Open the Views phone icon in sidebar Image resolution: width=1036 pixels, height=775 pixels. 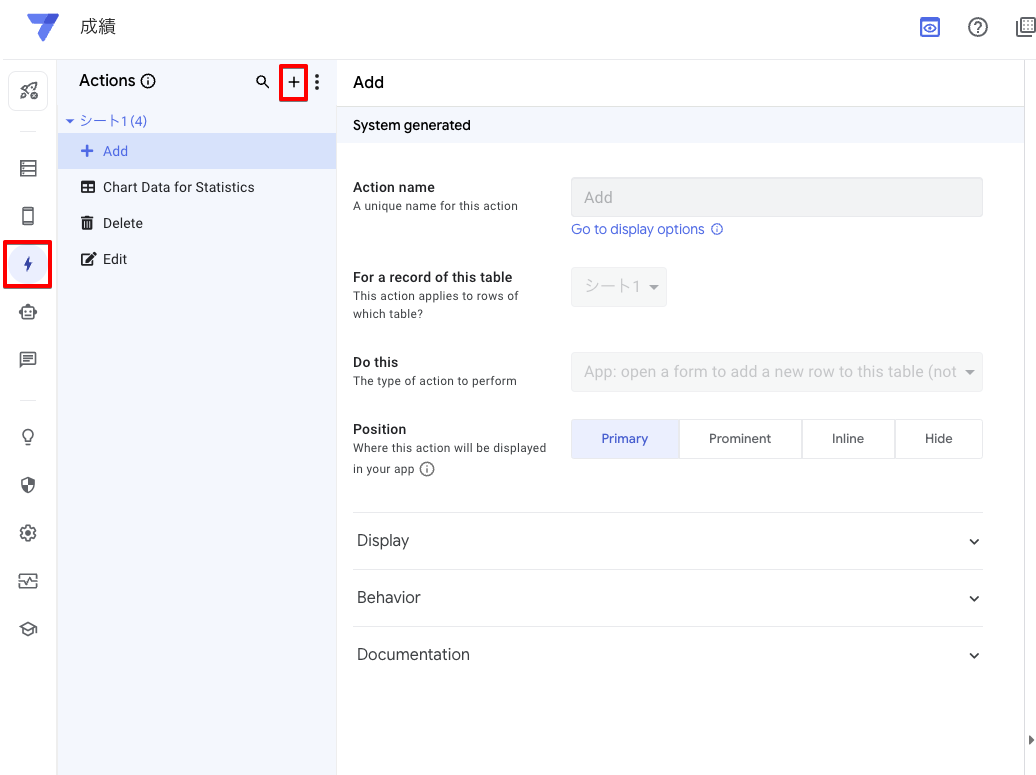point(28,216)
